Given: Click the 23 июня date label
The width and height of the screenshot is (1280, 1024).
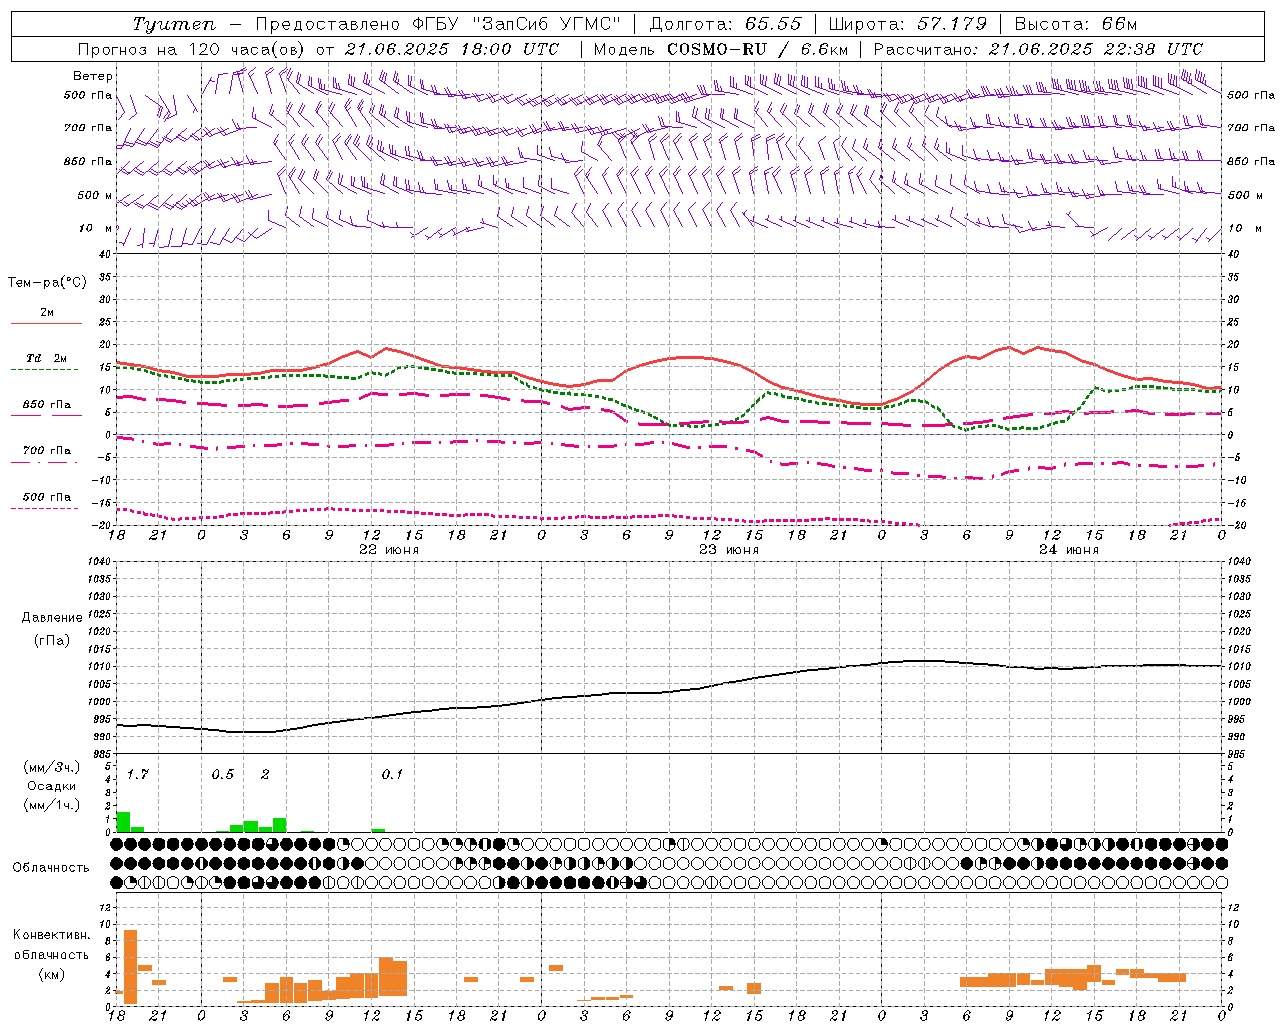Looking at the screenshot, I should tap(729, 550).
